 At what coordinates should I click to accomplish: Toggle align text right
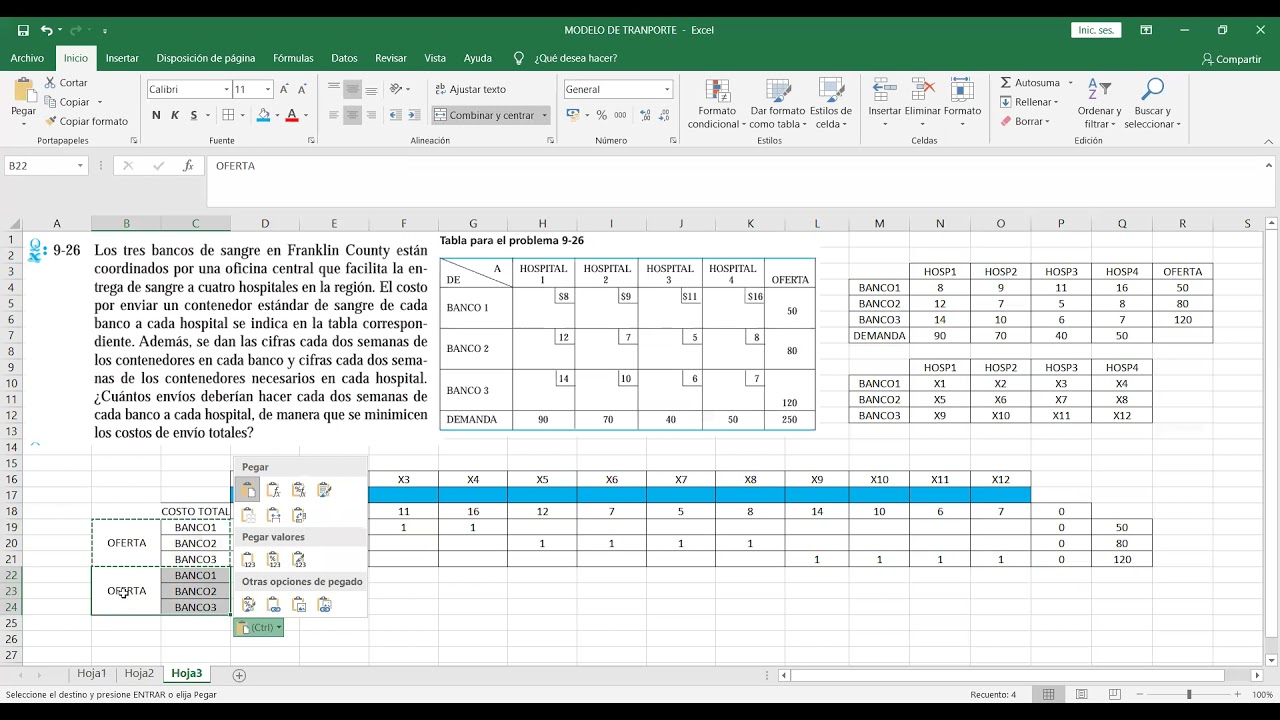pyautogui.click(x=372, y=115)
